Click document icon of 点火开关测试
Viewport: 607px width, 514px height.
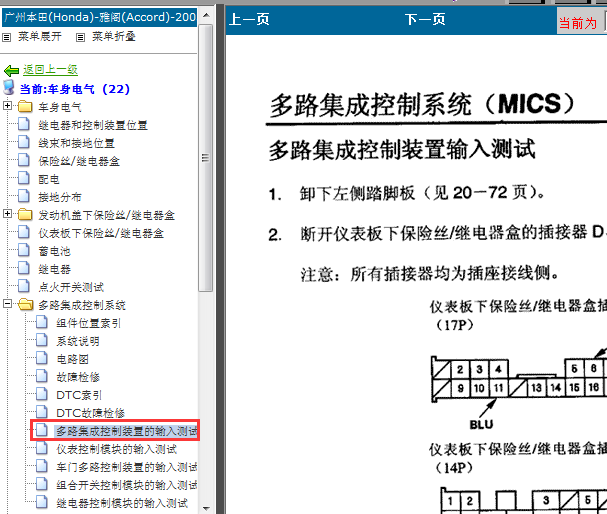click(24, 286)
